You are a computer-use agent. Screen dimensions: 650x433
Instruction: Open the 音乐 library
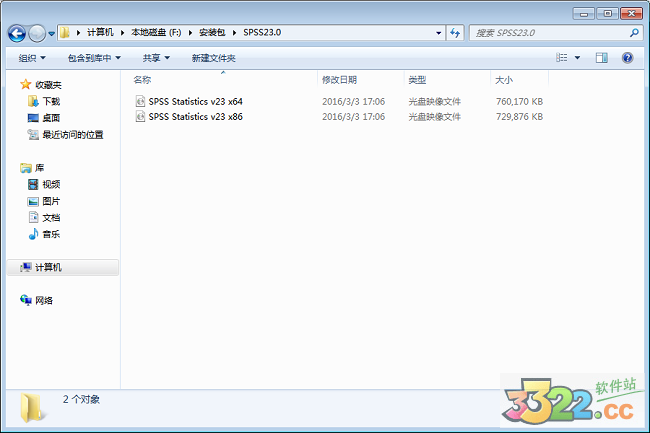point(51,234)
